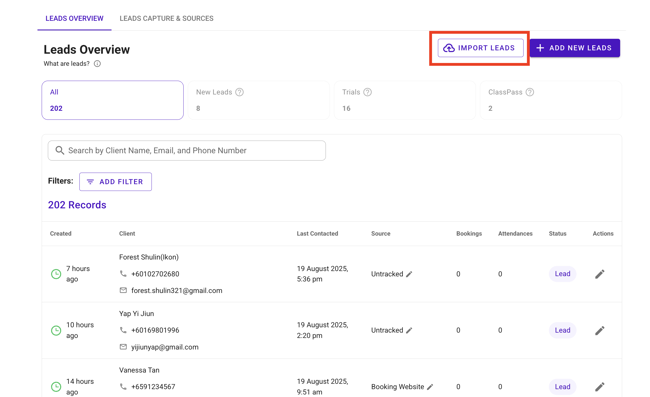This screenshot has width=650, height=397.
Task: Filter by the New Leads card
Action: pyautogui.click(x=259, y=100)
